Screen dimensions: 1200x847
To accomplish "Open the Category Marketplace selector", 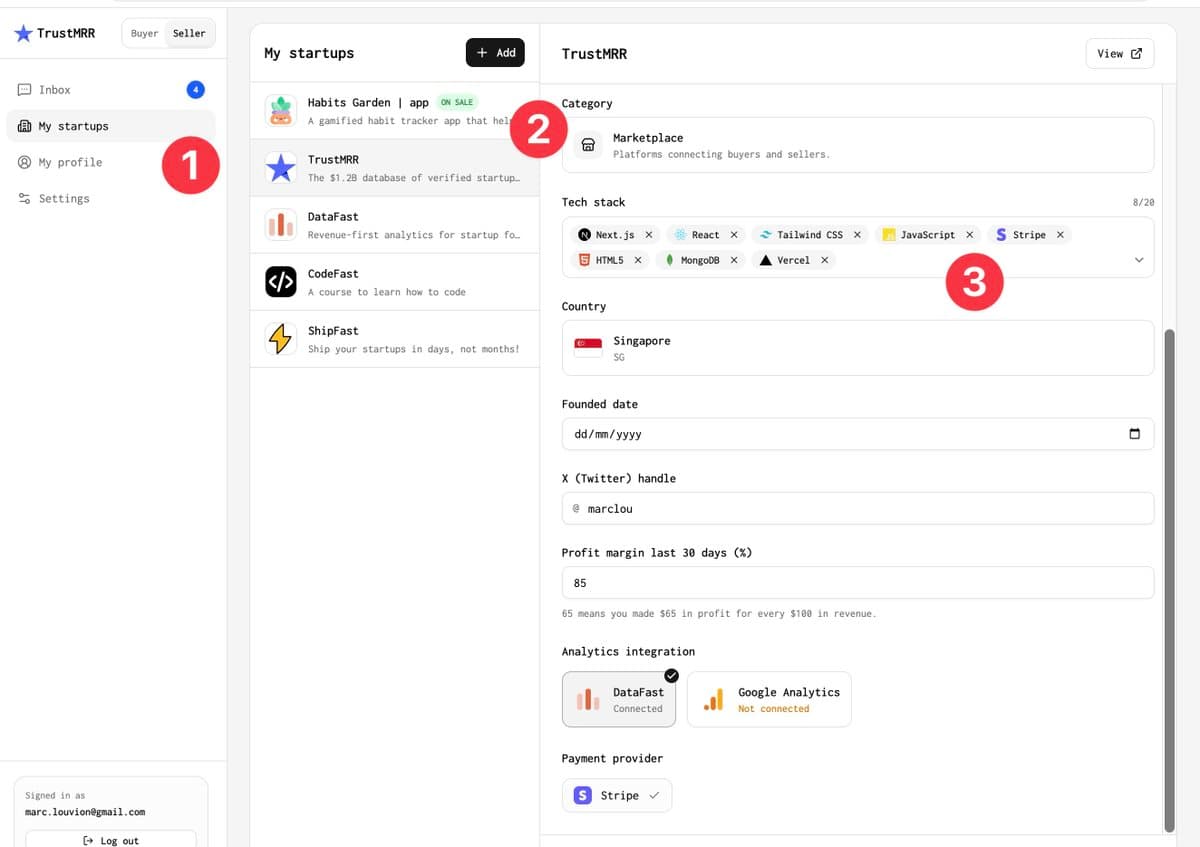I will [x=858, y=145].
